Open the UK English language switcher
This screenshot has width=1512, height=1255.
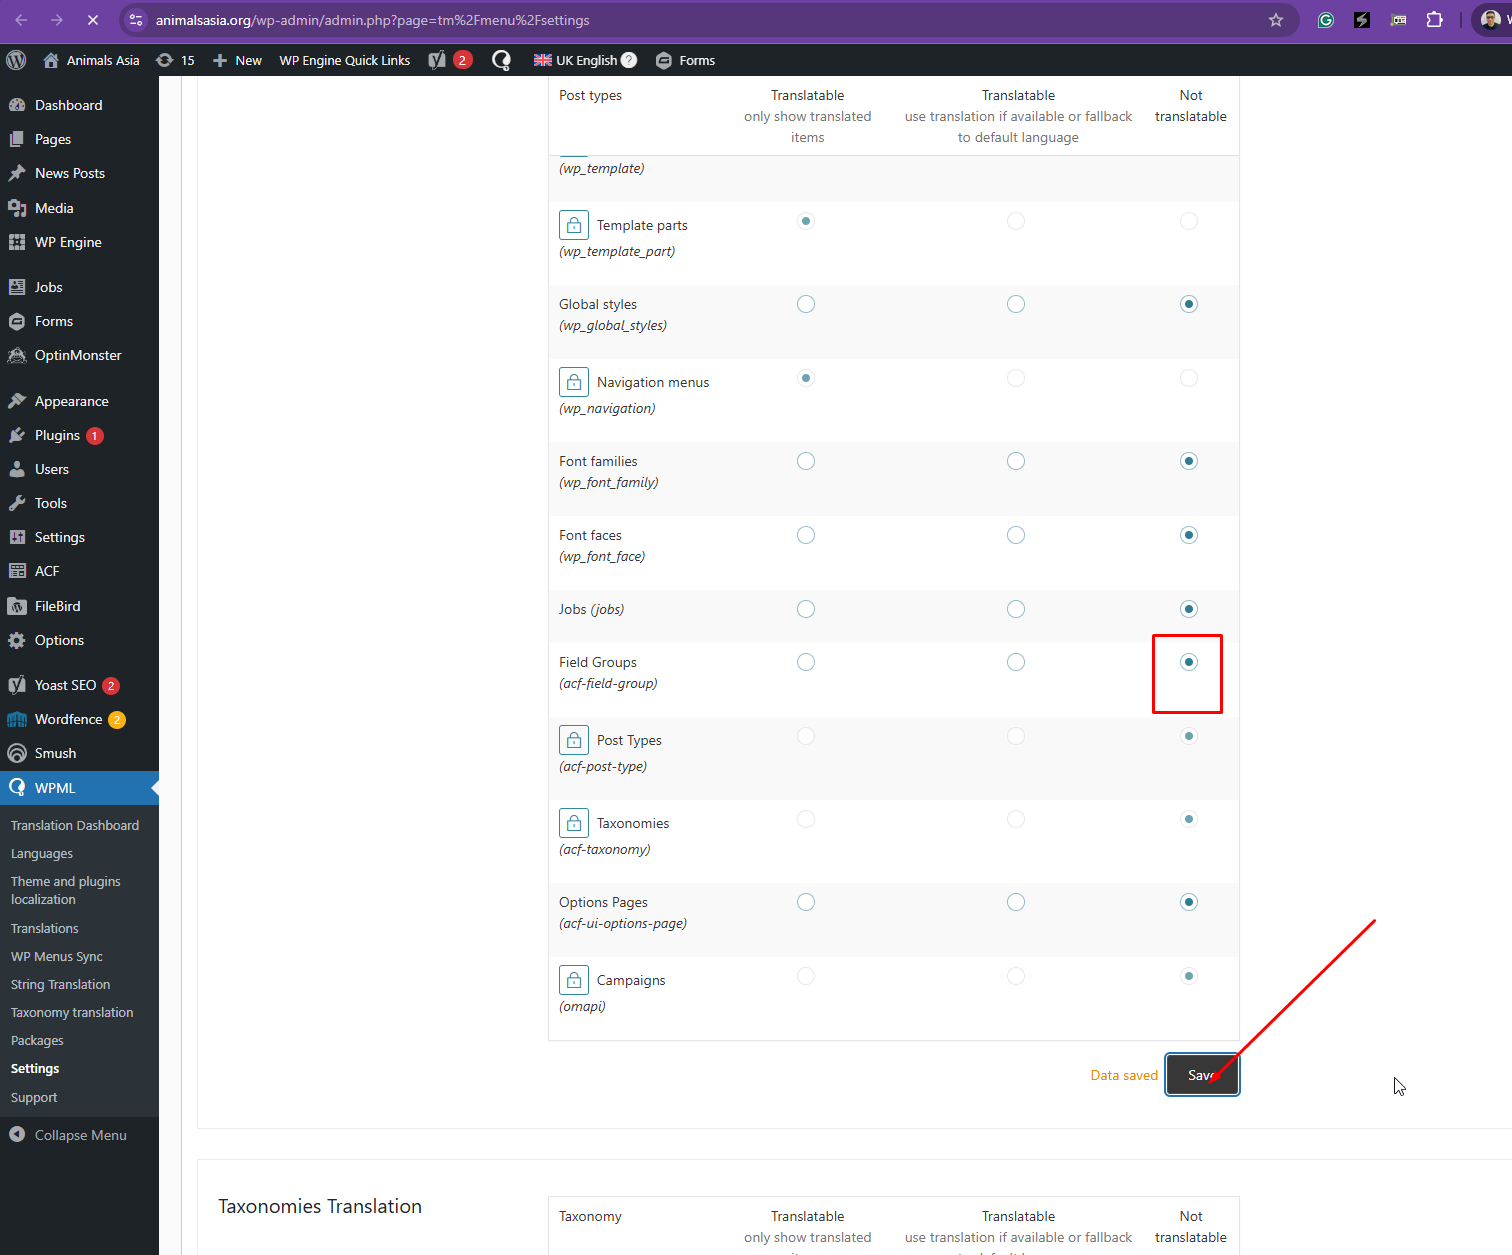point(585,60)
